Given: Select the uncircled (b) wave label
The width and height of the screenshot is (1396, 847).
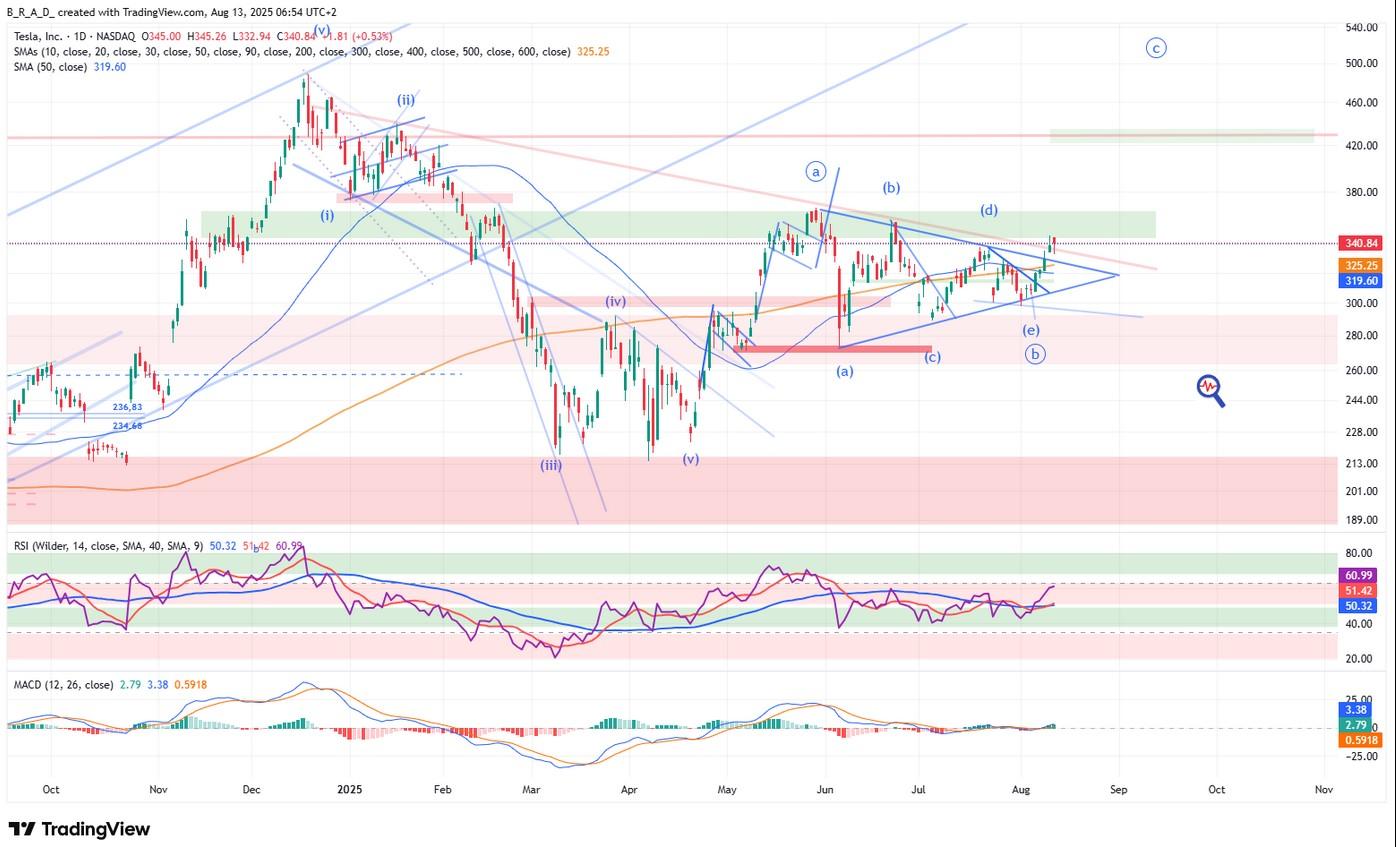Looking at the screenshot, I should pos(892,187).
